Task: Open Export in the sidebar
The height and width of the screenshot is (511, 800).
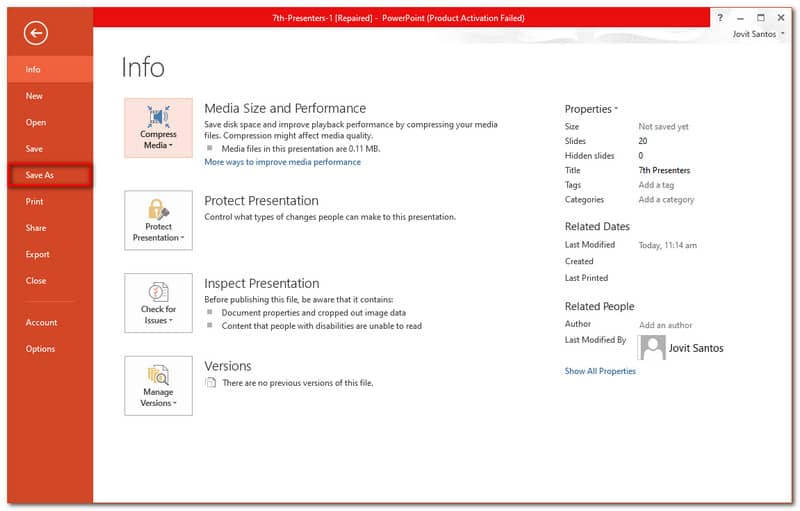Action: [x=50, y=254]
